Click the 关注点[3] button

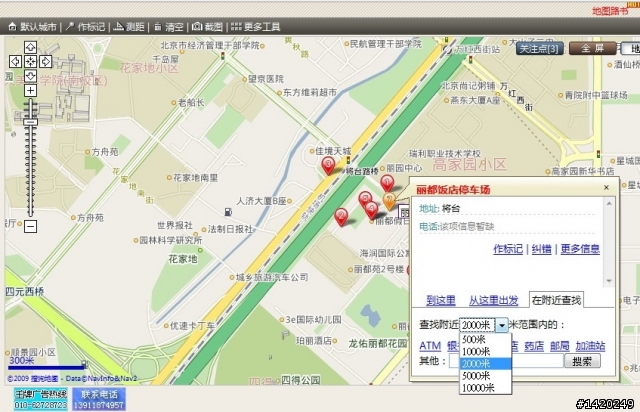540,49
